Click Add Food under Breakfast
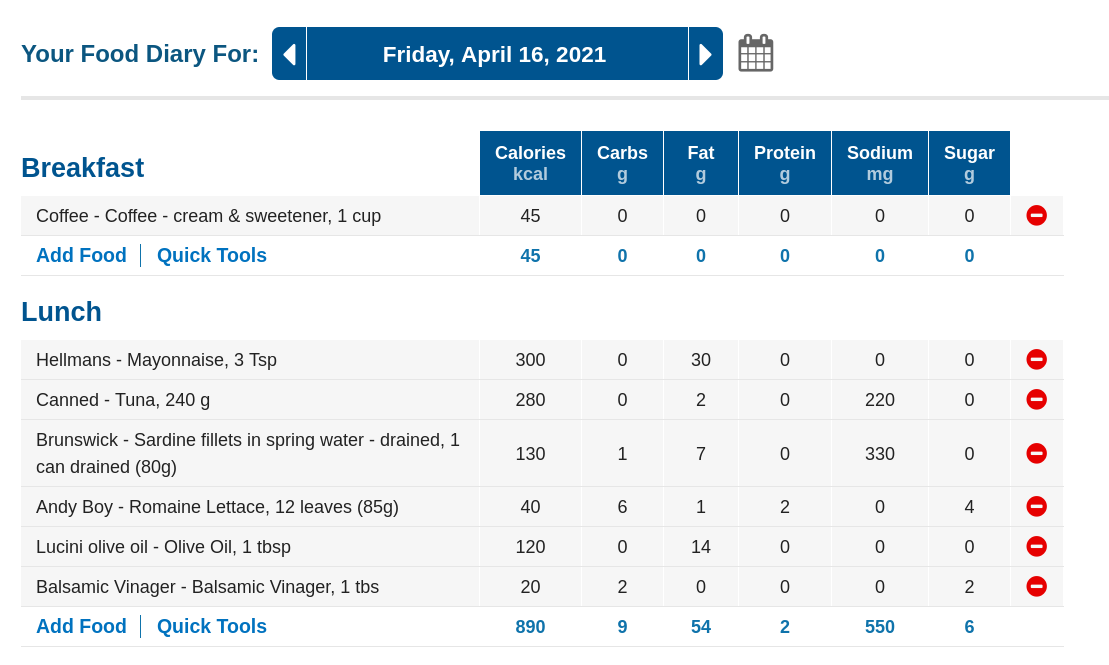Viewport: 1109px width, 665px height. click(x=81, y=255)
